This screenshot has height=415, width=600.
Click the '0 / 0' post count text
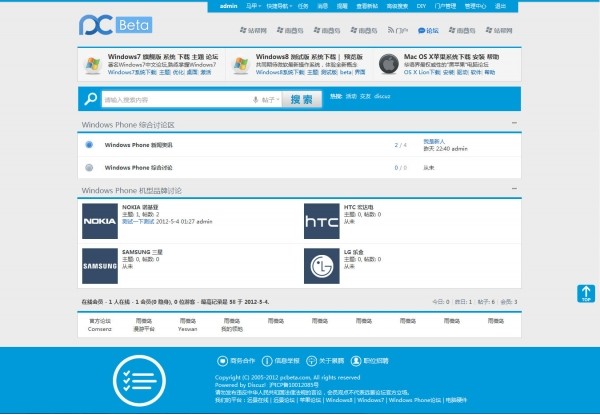coord(401,168)
